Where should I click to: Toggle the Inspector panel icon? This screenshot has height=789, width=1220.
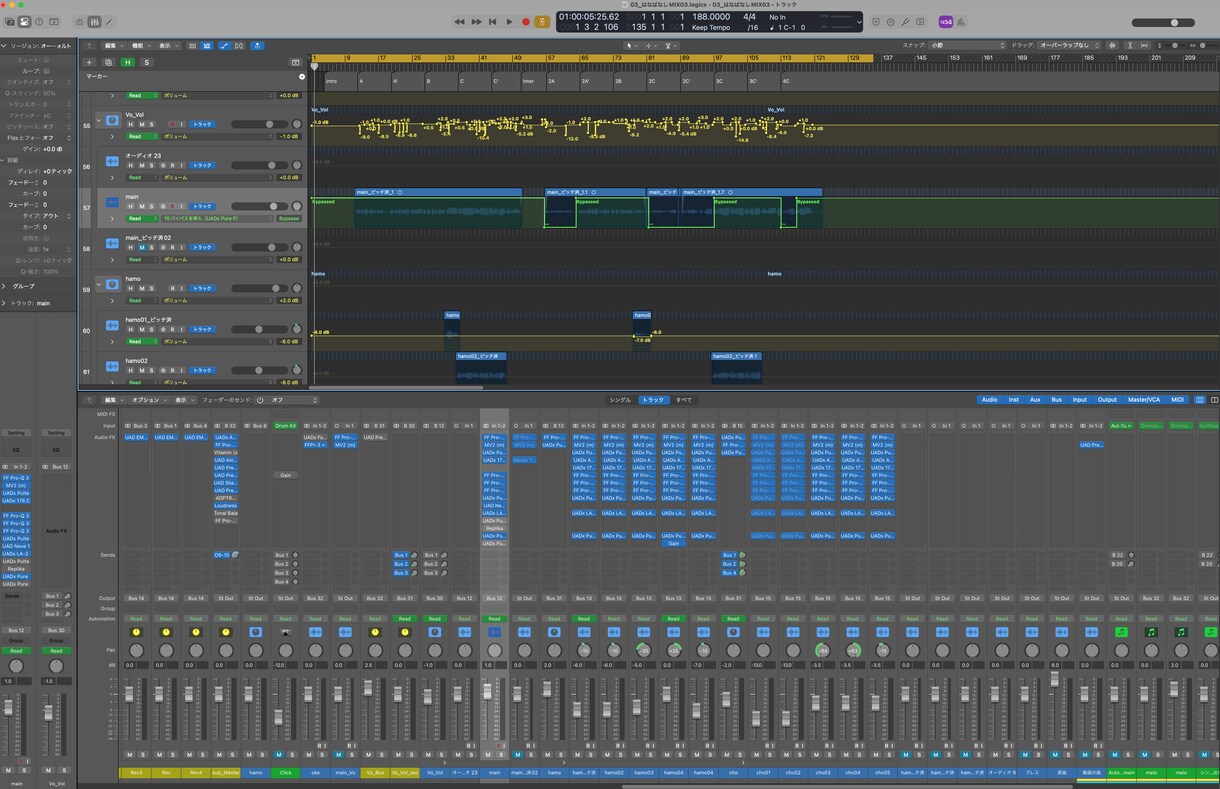[25, 21]
